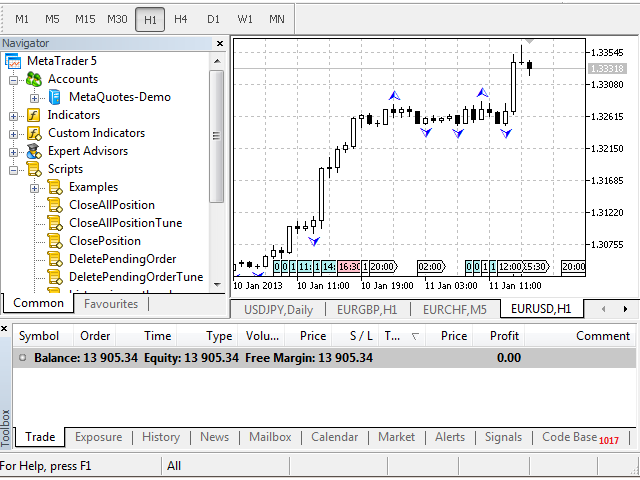Click the Custom Indicators icon
Screen dimensions: 640x480
point(34,133)
